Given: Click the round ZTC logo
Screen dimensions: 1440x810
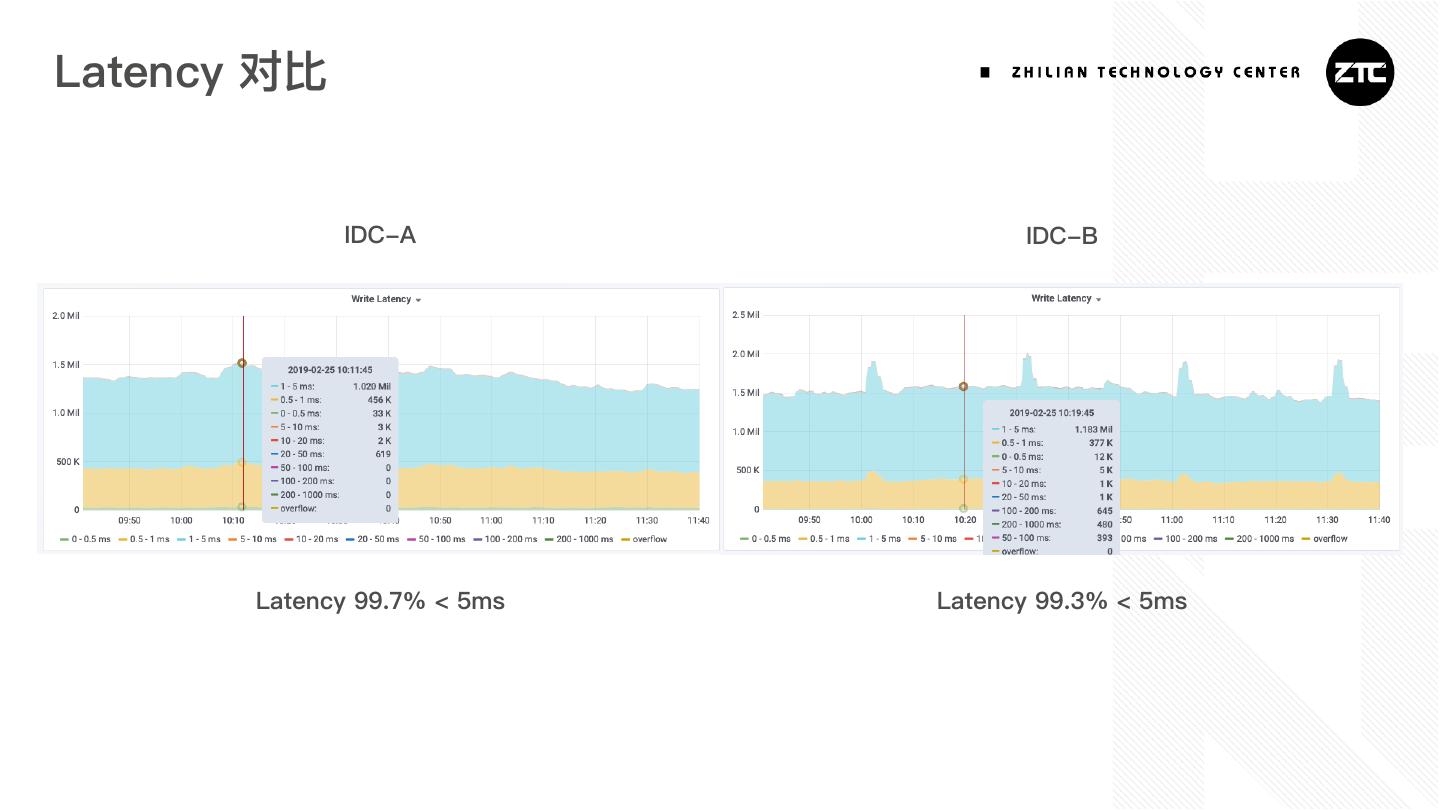Looking at the screenshot, I should [x=1360, y=72].
